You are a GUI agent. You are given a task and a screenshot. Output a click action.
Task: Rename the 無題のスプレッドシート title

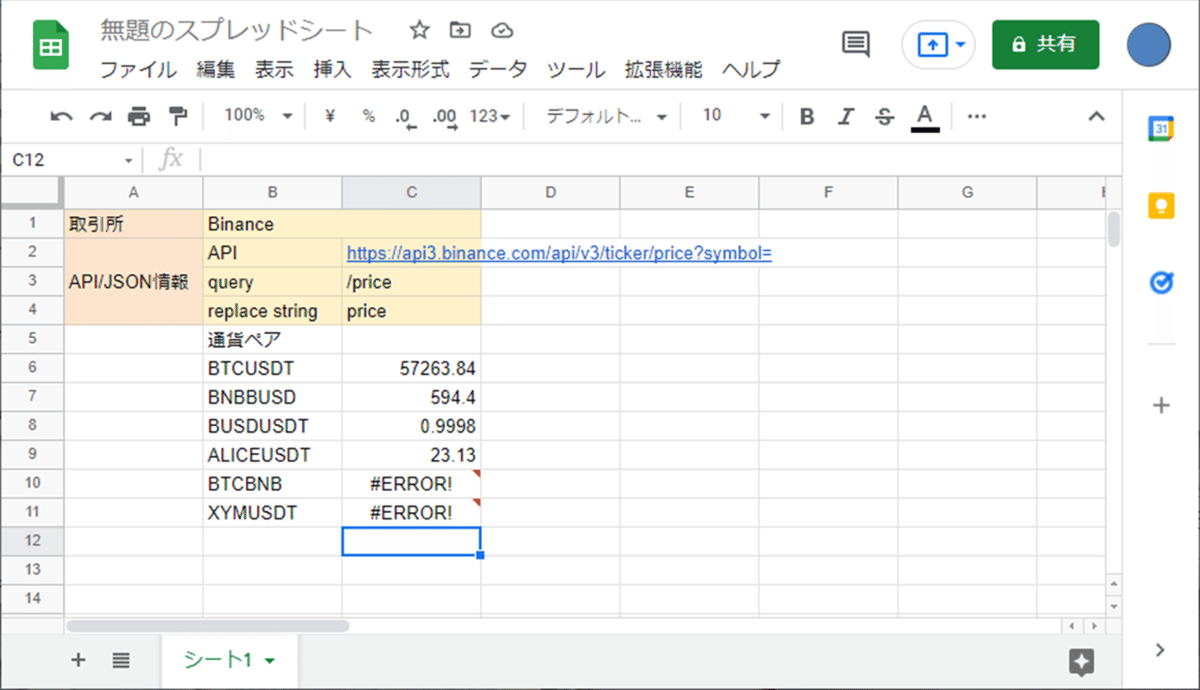[237, 31]
